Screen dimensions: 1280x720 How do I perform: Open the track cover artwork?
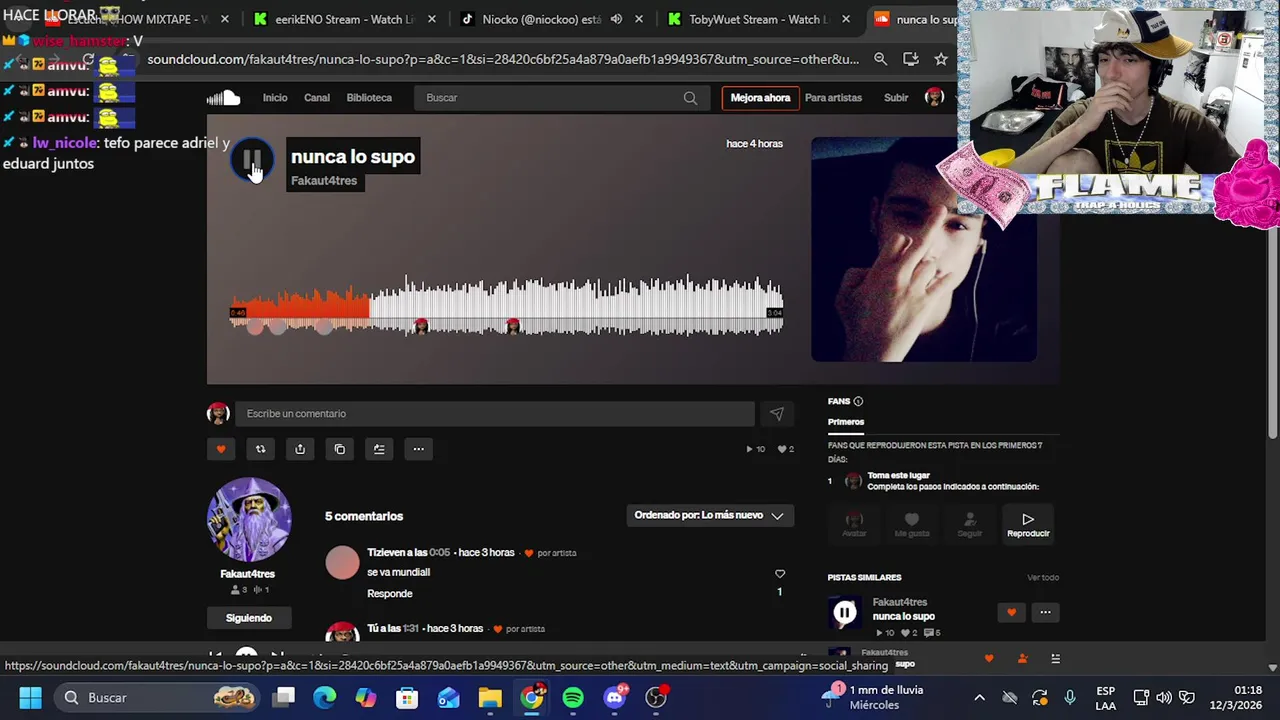pos(924,250)
